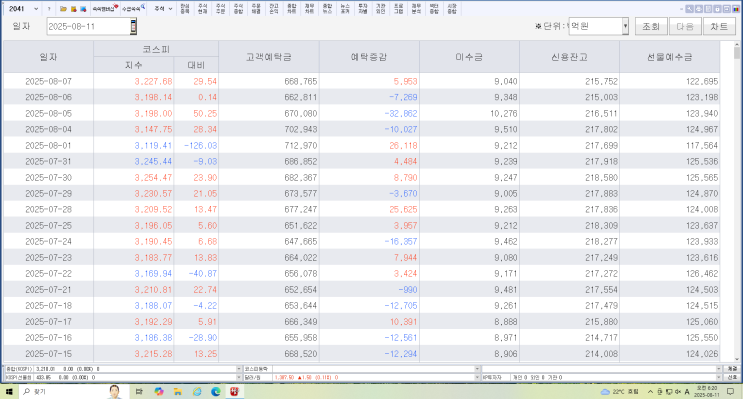Launch Copilot from the taskbar

click(x=159, y=391)
